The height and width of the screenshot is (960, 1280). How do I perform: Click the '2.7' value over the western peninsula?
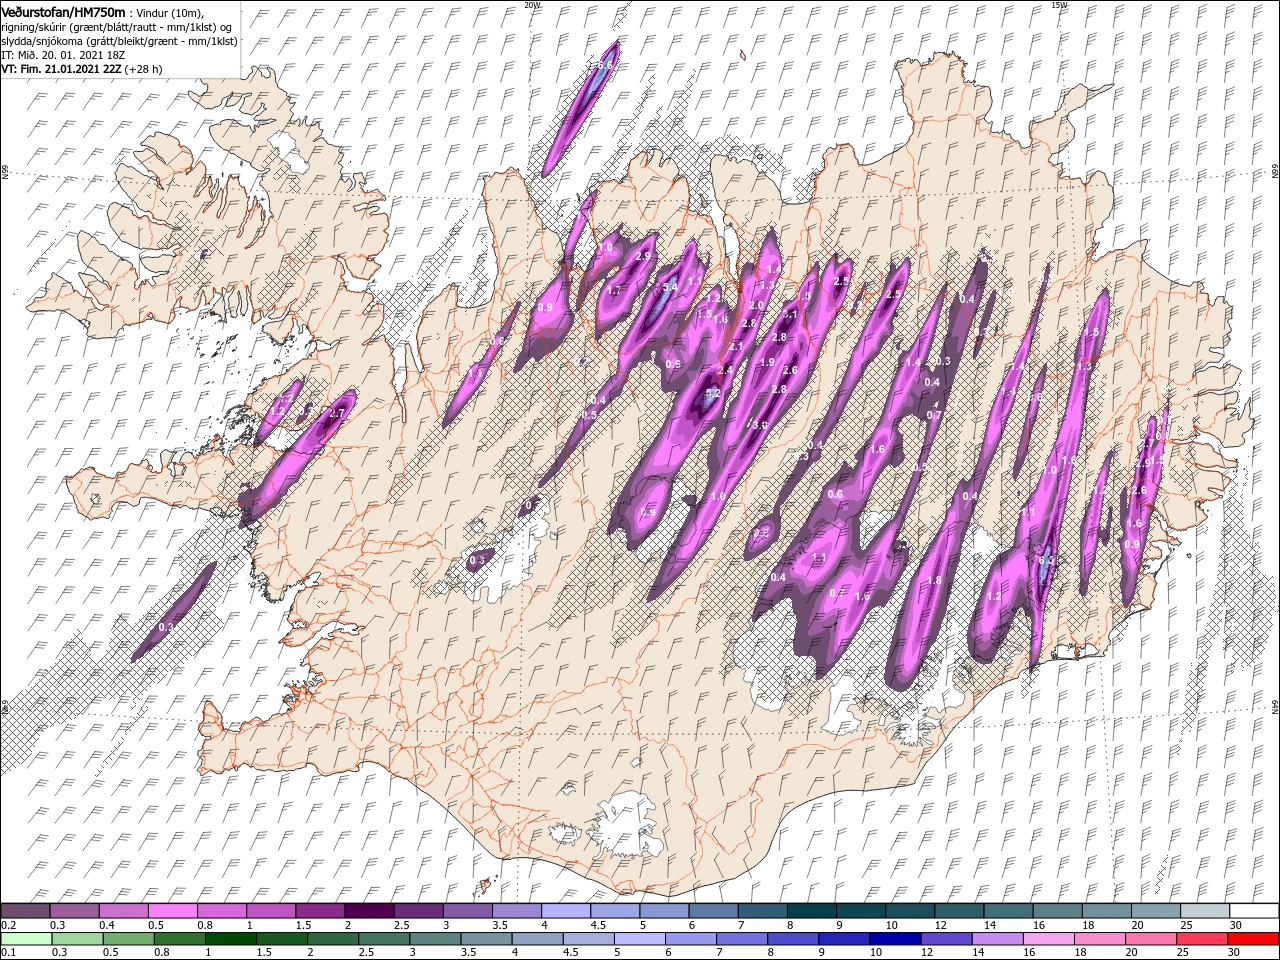(336, 413)
